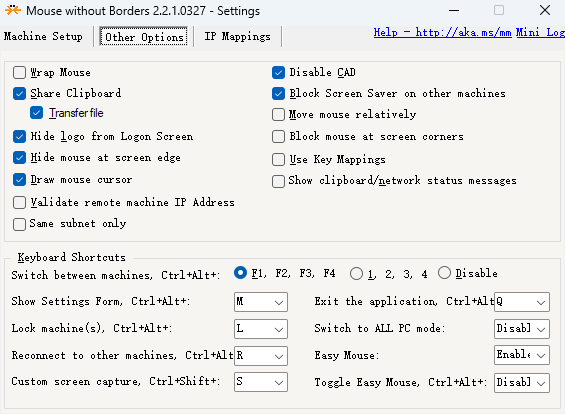The height and width of the screenshot is (414, 565).
Task: Open the Show Settings Form key dropdown
Action: [x=261, y=302]
